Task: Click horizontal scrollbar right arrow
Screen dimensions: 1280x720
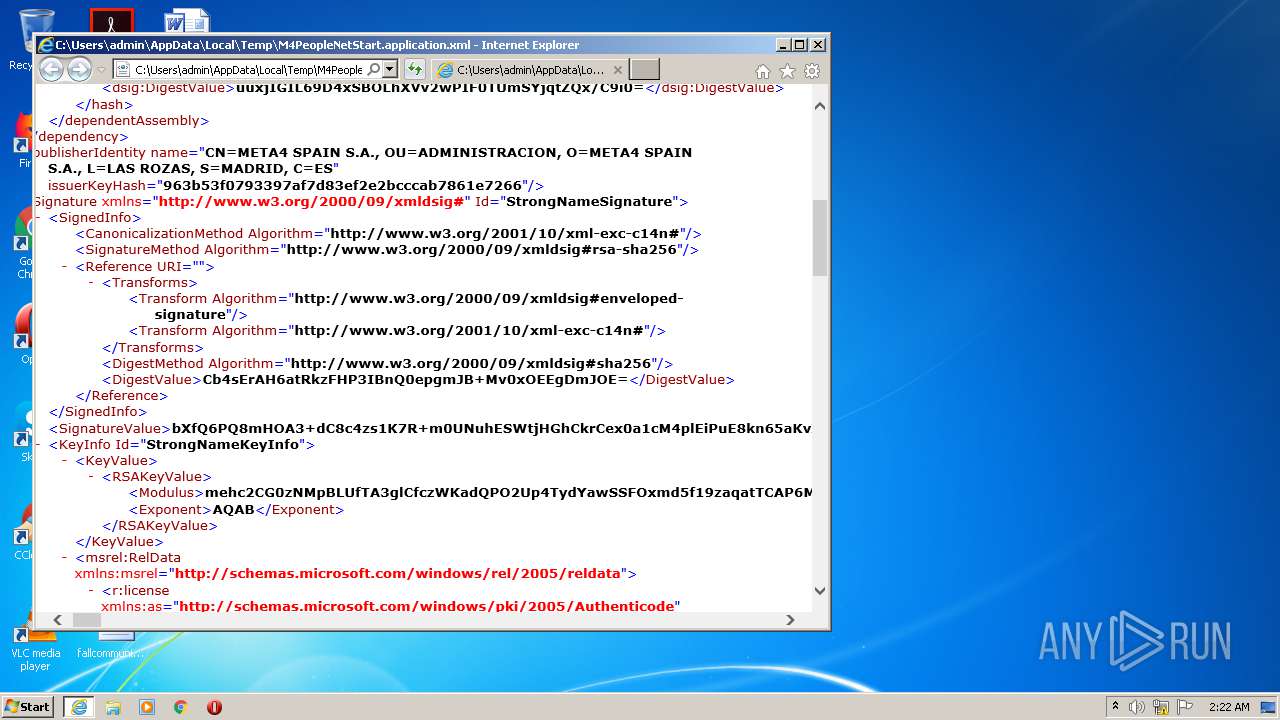Action: (x=790, y=620)
